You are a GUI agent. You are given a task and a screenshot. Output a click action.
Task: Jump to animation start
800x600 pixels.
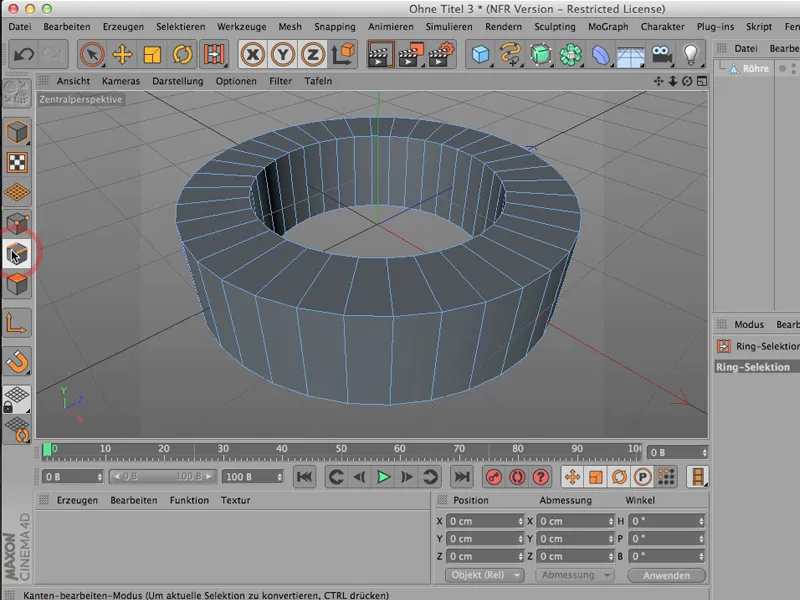click(x=305, y=477)
